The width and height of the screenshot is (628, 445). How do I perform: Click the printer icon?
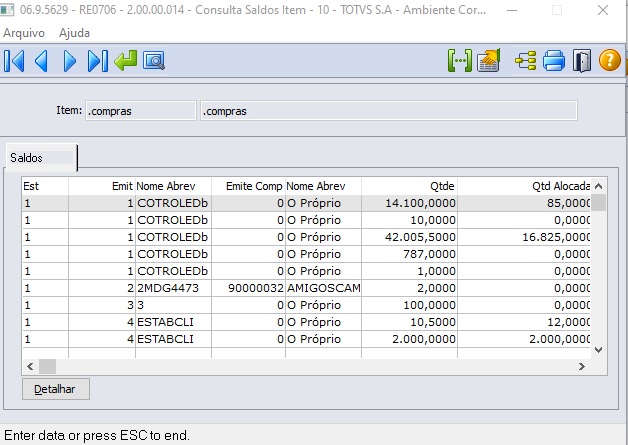(554, 61)
